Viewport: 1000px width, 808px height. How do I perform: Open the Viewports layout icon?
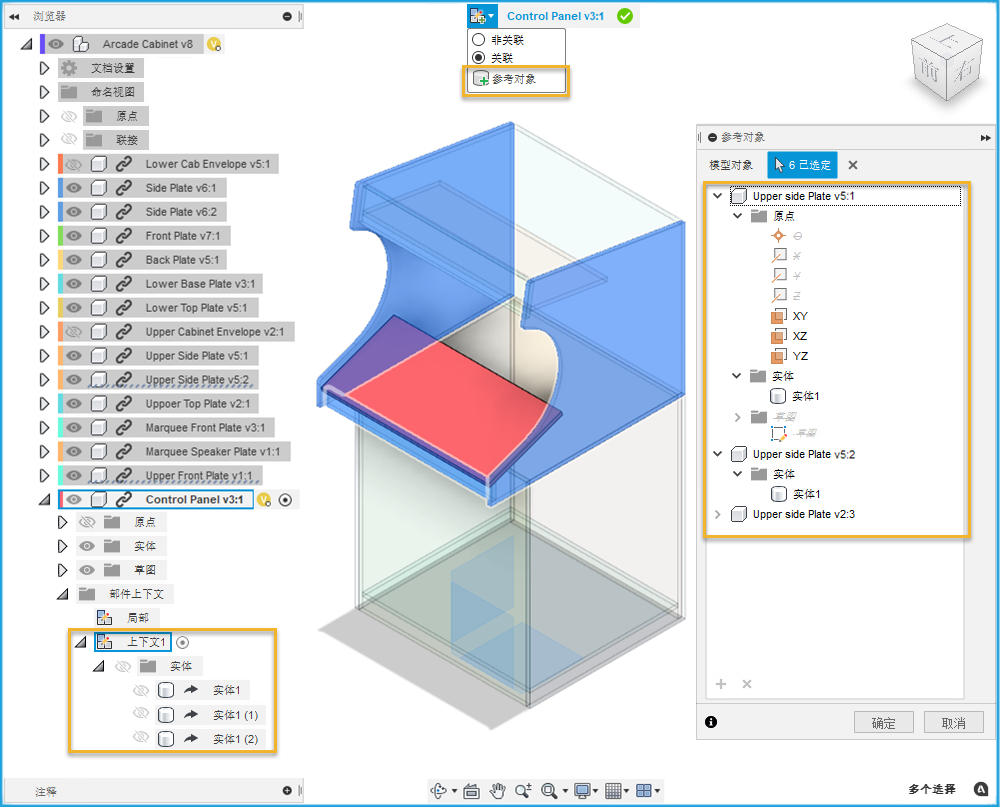644,791
